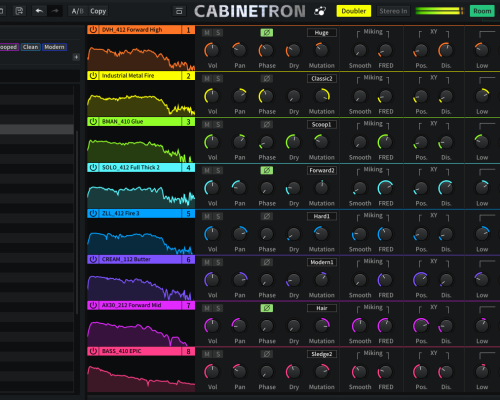This screenshot has height=400, width=500.
Task: Click slot 4 cyan FRED knob
Action: point(385,188)
